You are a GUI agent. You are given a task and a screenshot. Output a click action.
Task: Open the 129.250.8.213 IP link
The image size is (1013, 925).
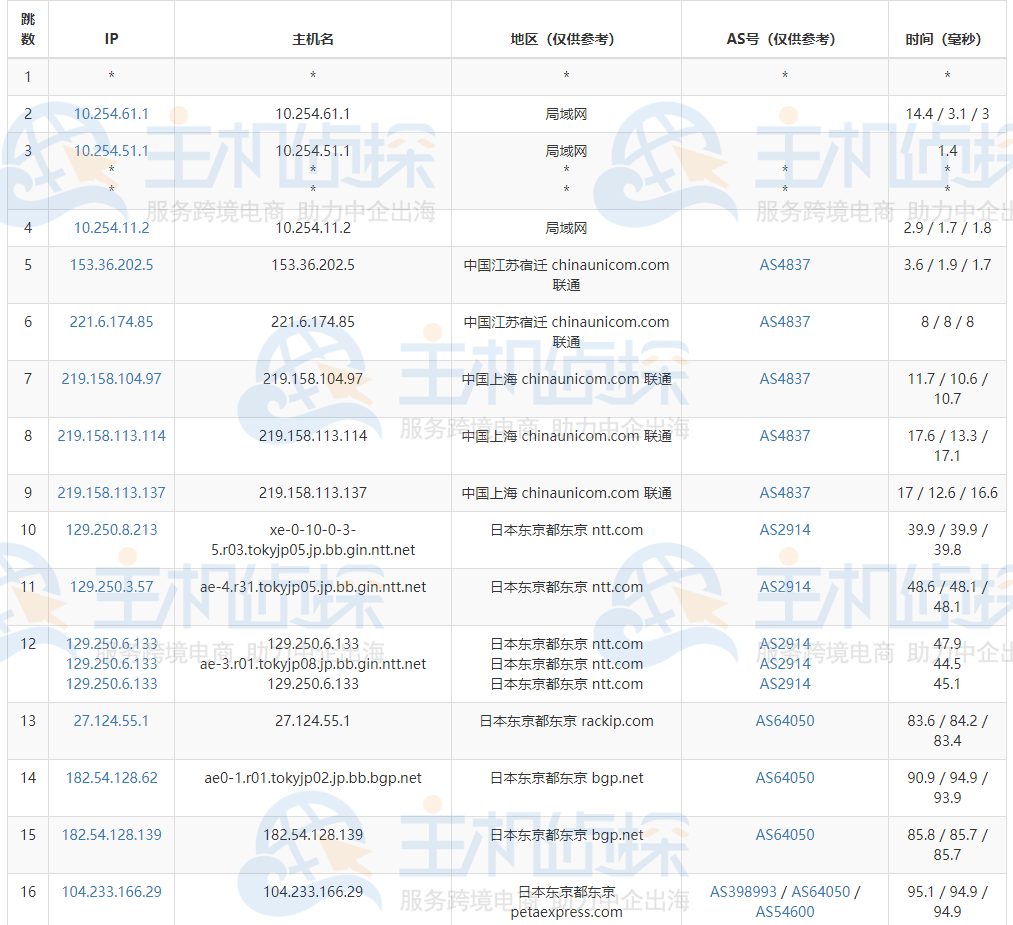click(111, 530)
